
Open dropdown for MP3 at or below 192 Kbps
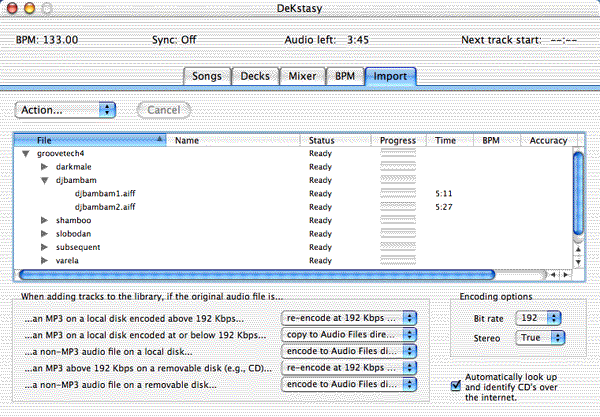(349, 335)
